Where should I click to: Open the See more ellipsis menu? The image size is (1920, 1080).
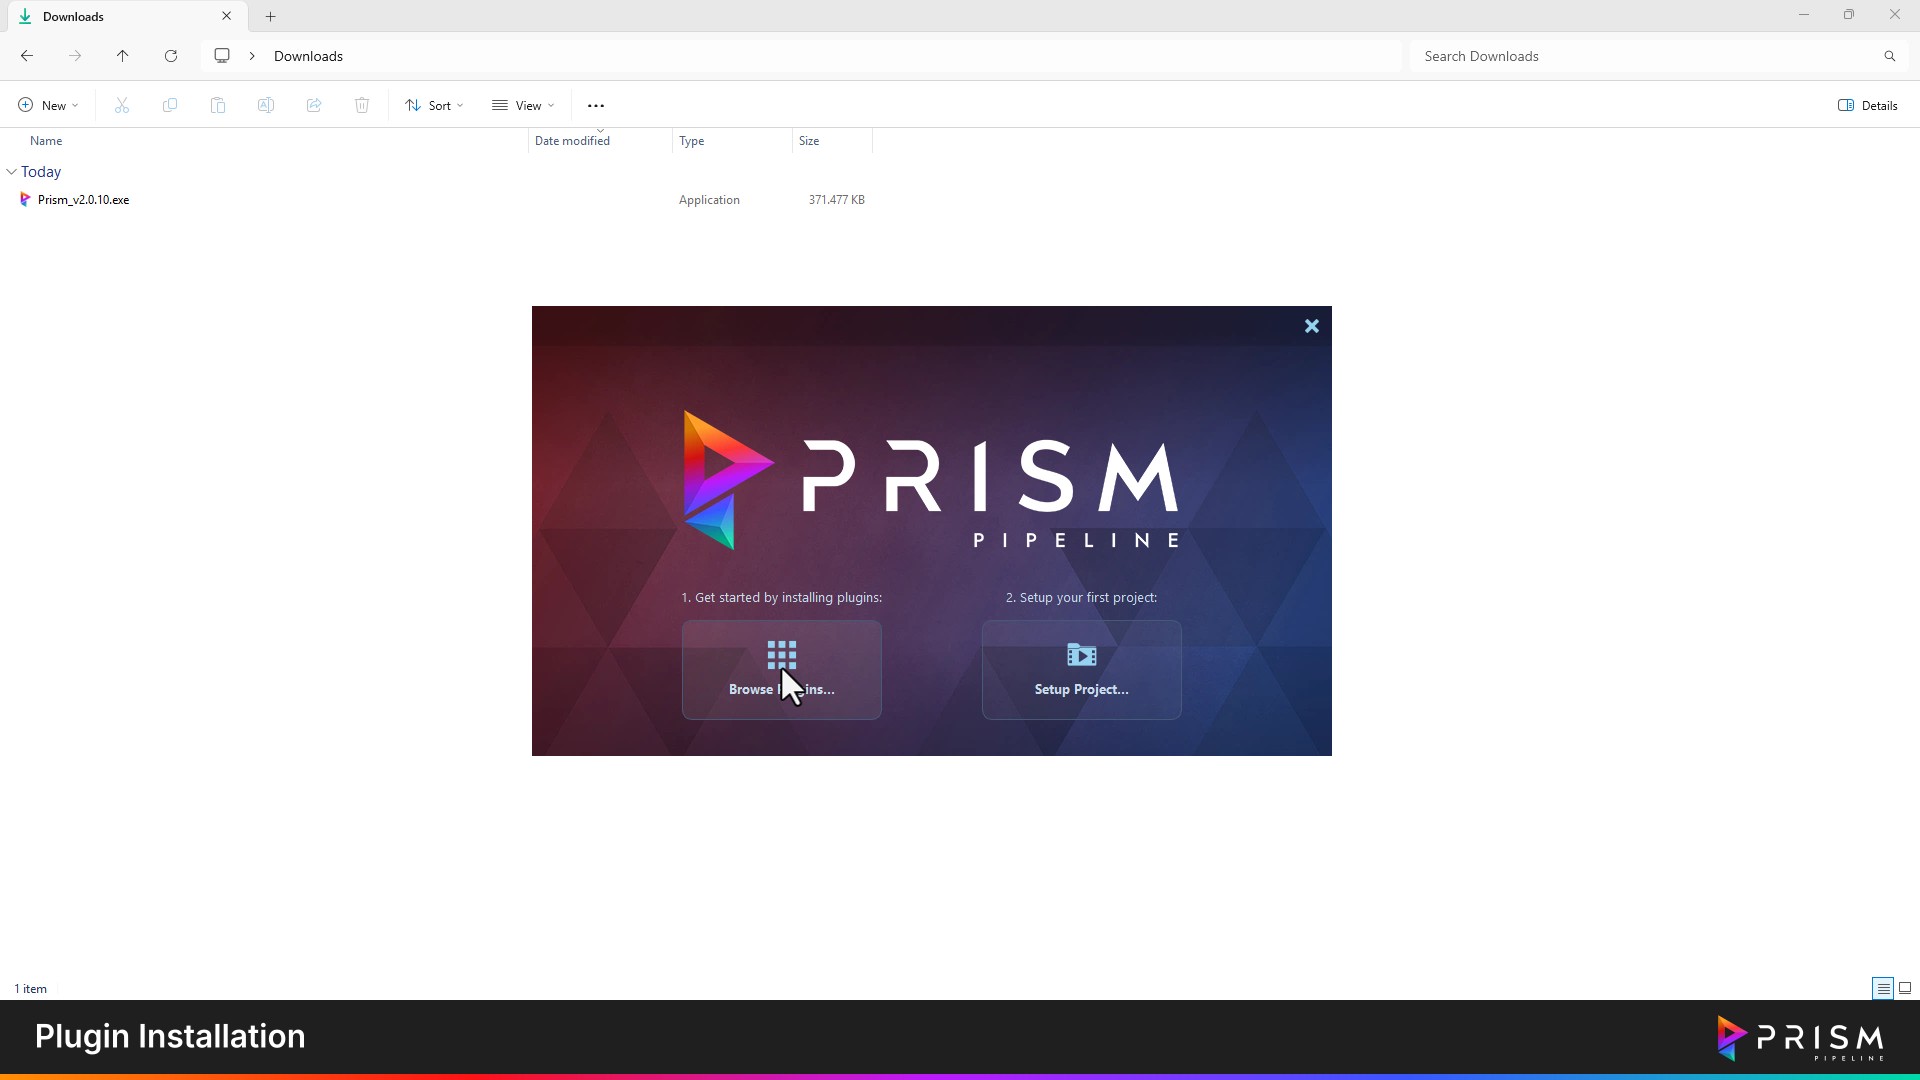596,105
